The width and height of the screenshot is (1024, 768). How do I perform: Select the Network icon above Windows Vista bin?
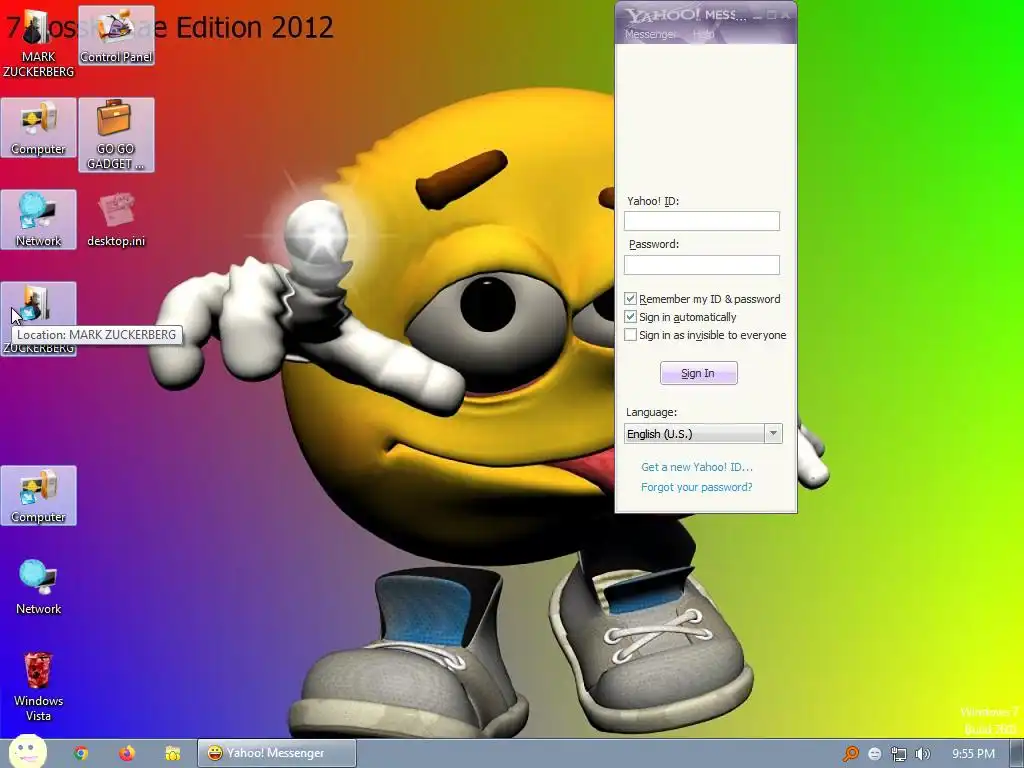pos(39,586)
